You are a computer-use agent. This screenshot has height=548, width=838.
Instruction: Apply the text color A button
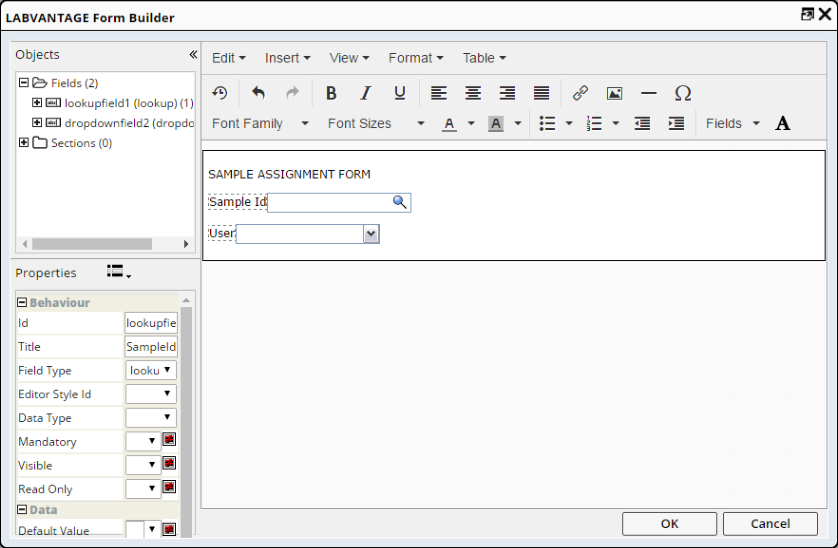pyautogui.click(x=449, y=124)
